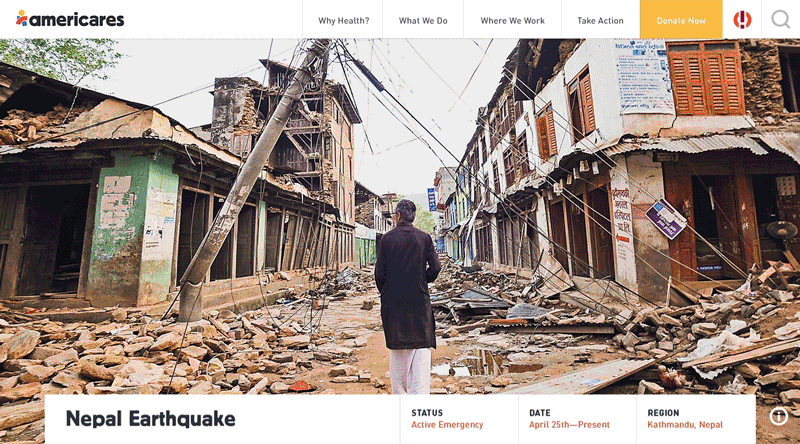Open the Take Action menu

pos(600,20)
